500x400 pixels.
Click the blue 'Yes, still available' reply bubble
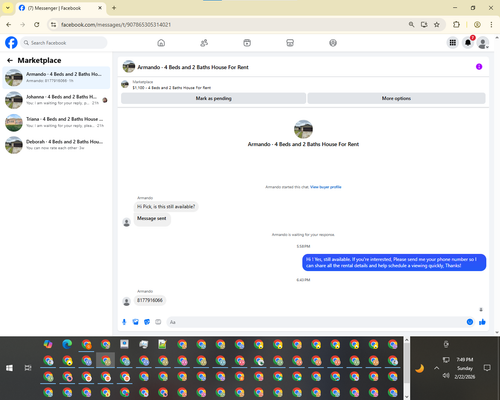394,262
